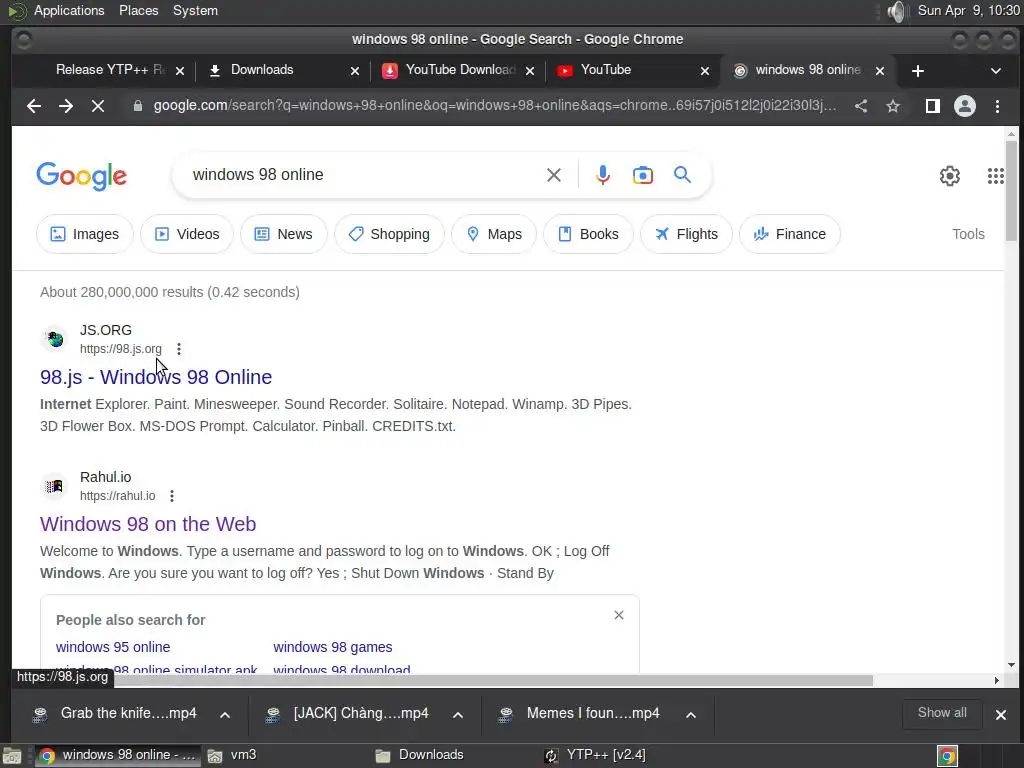Go back to the previous page

34,106
